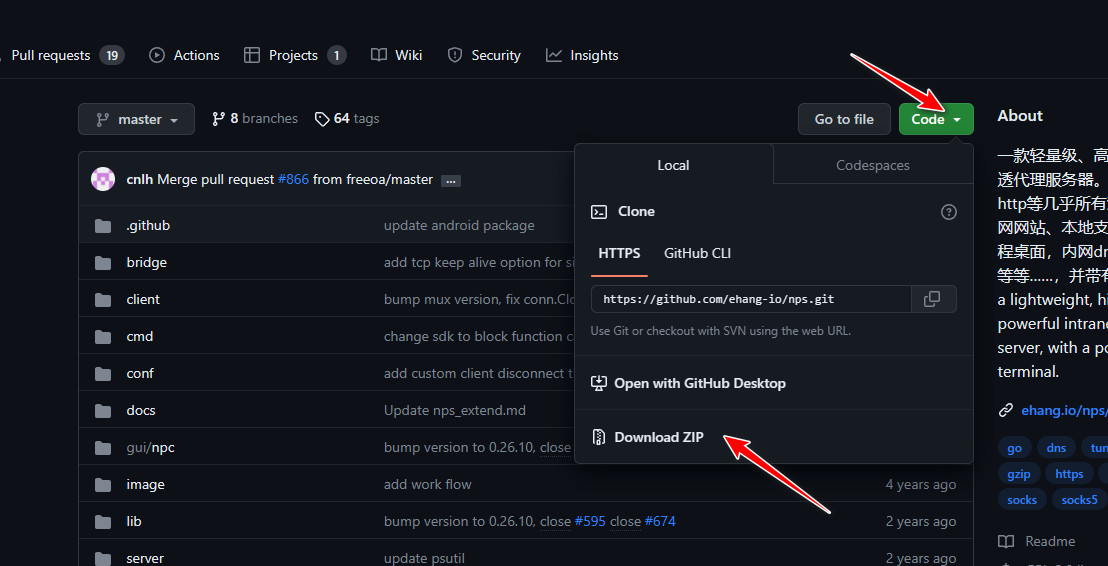Image resolution: width=1108 pixels, height=566 pixels.
Task: Open 'add work flow' commit message
Action: coord(428,484)
